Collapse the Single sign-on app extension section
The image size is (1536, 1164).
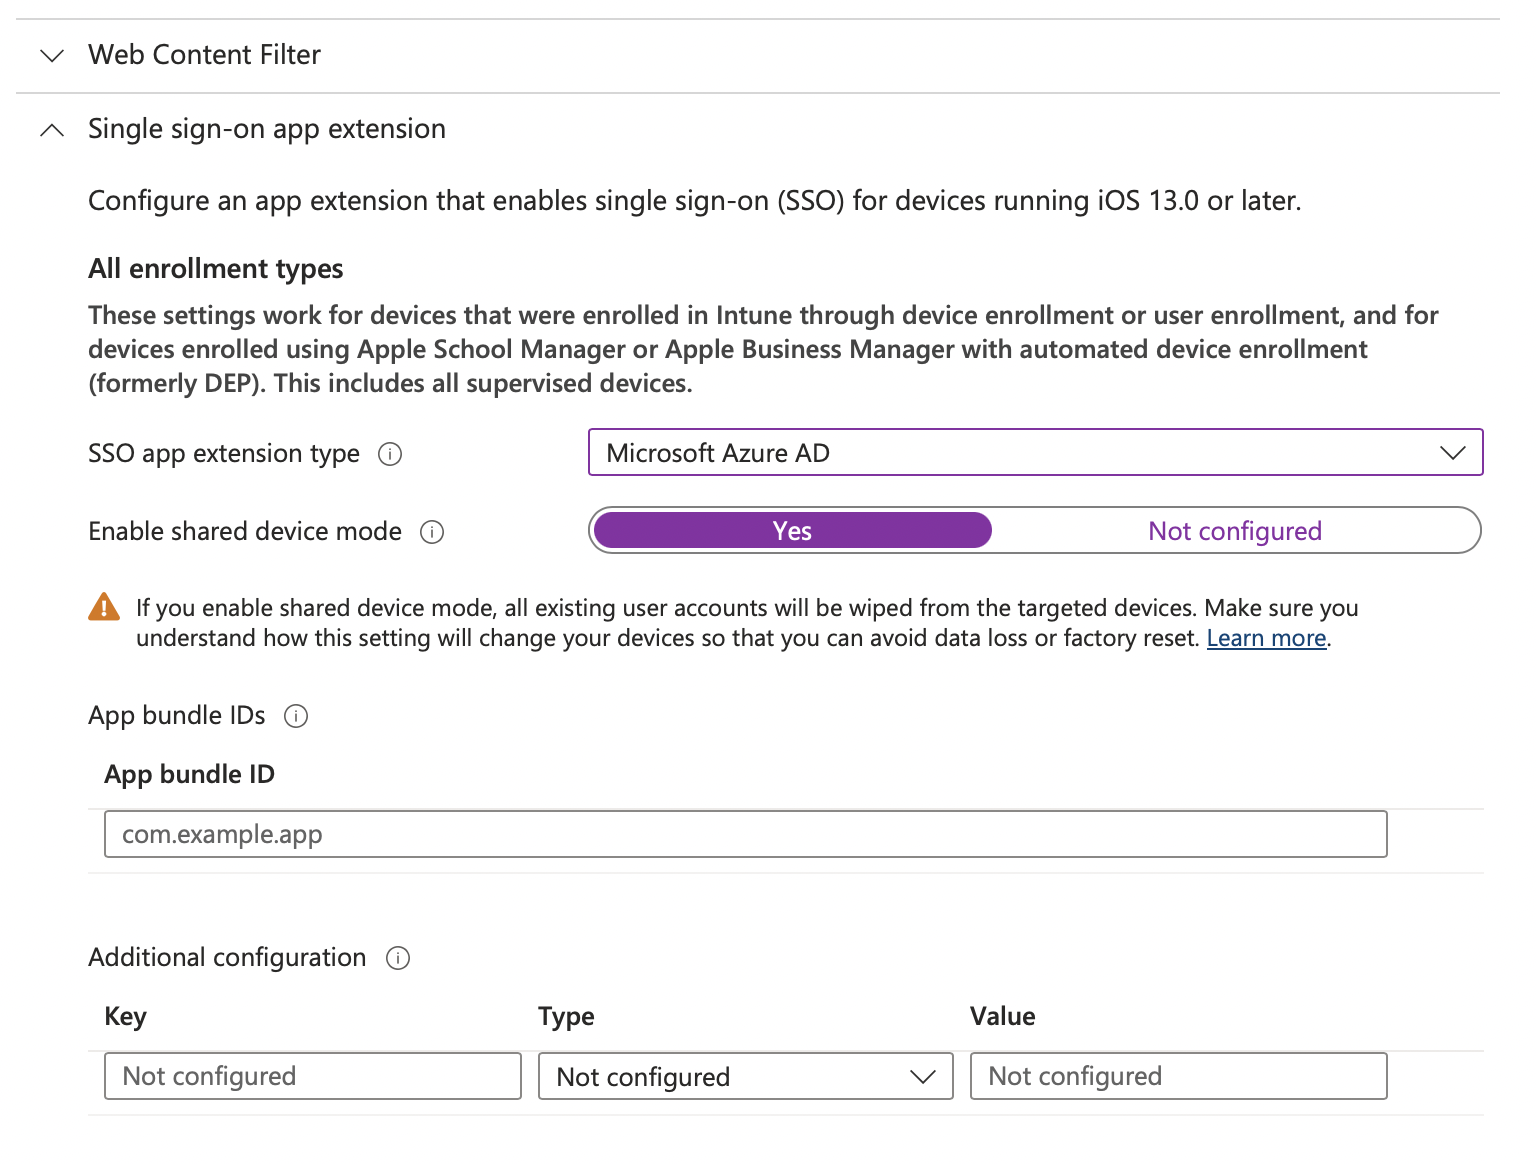[x=52, y=130]
